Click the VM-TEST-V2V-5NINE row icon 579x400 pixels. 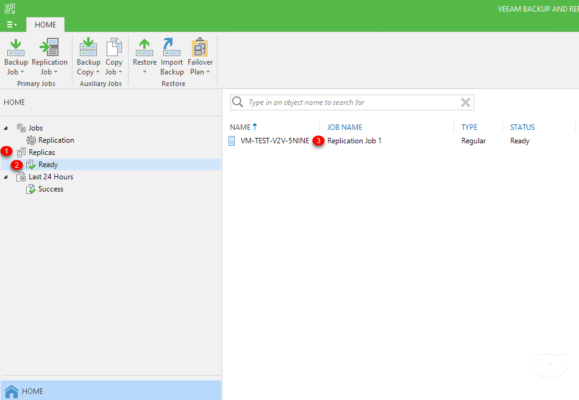point(232,141)
